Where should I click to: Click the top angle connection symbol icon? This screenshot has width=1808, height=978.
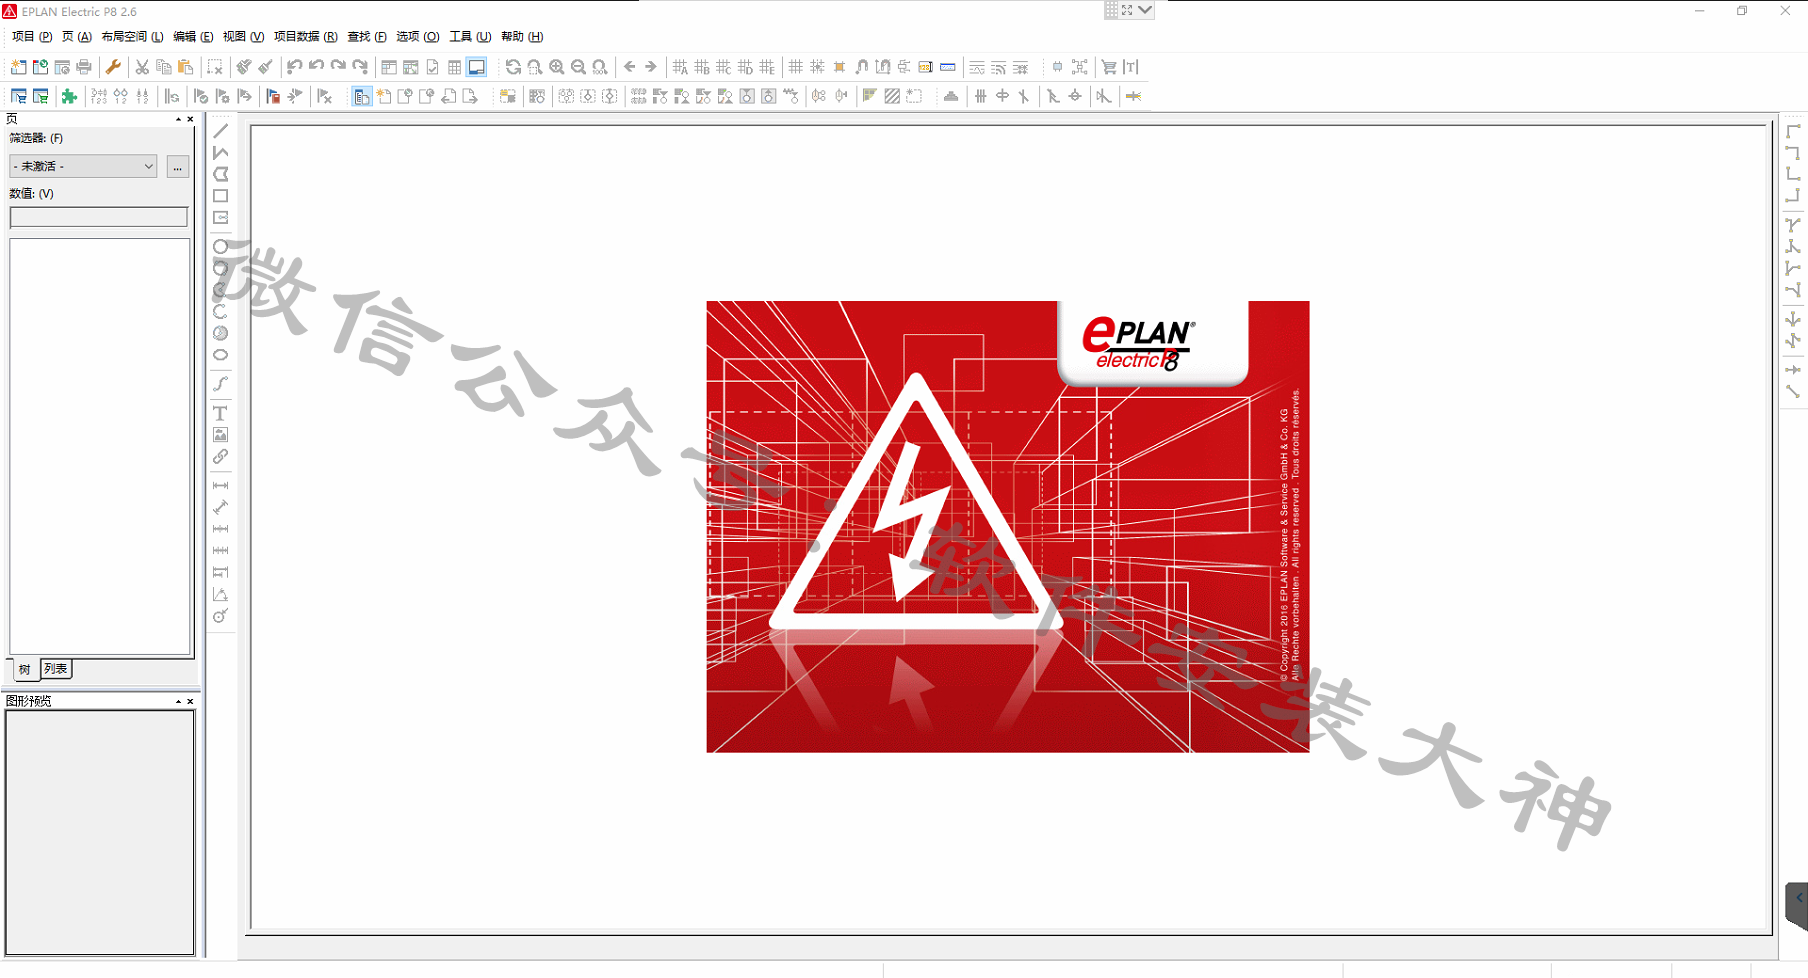click(x=1793, y=131)
